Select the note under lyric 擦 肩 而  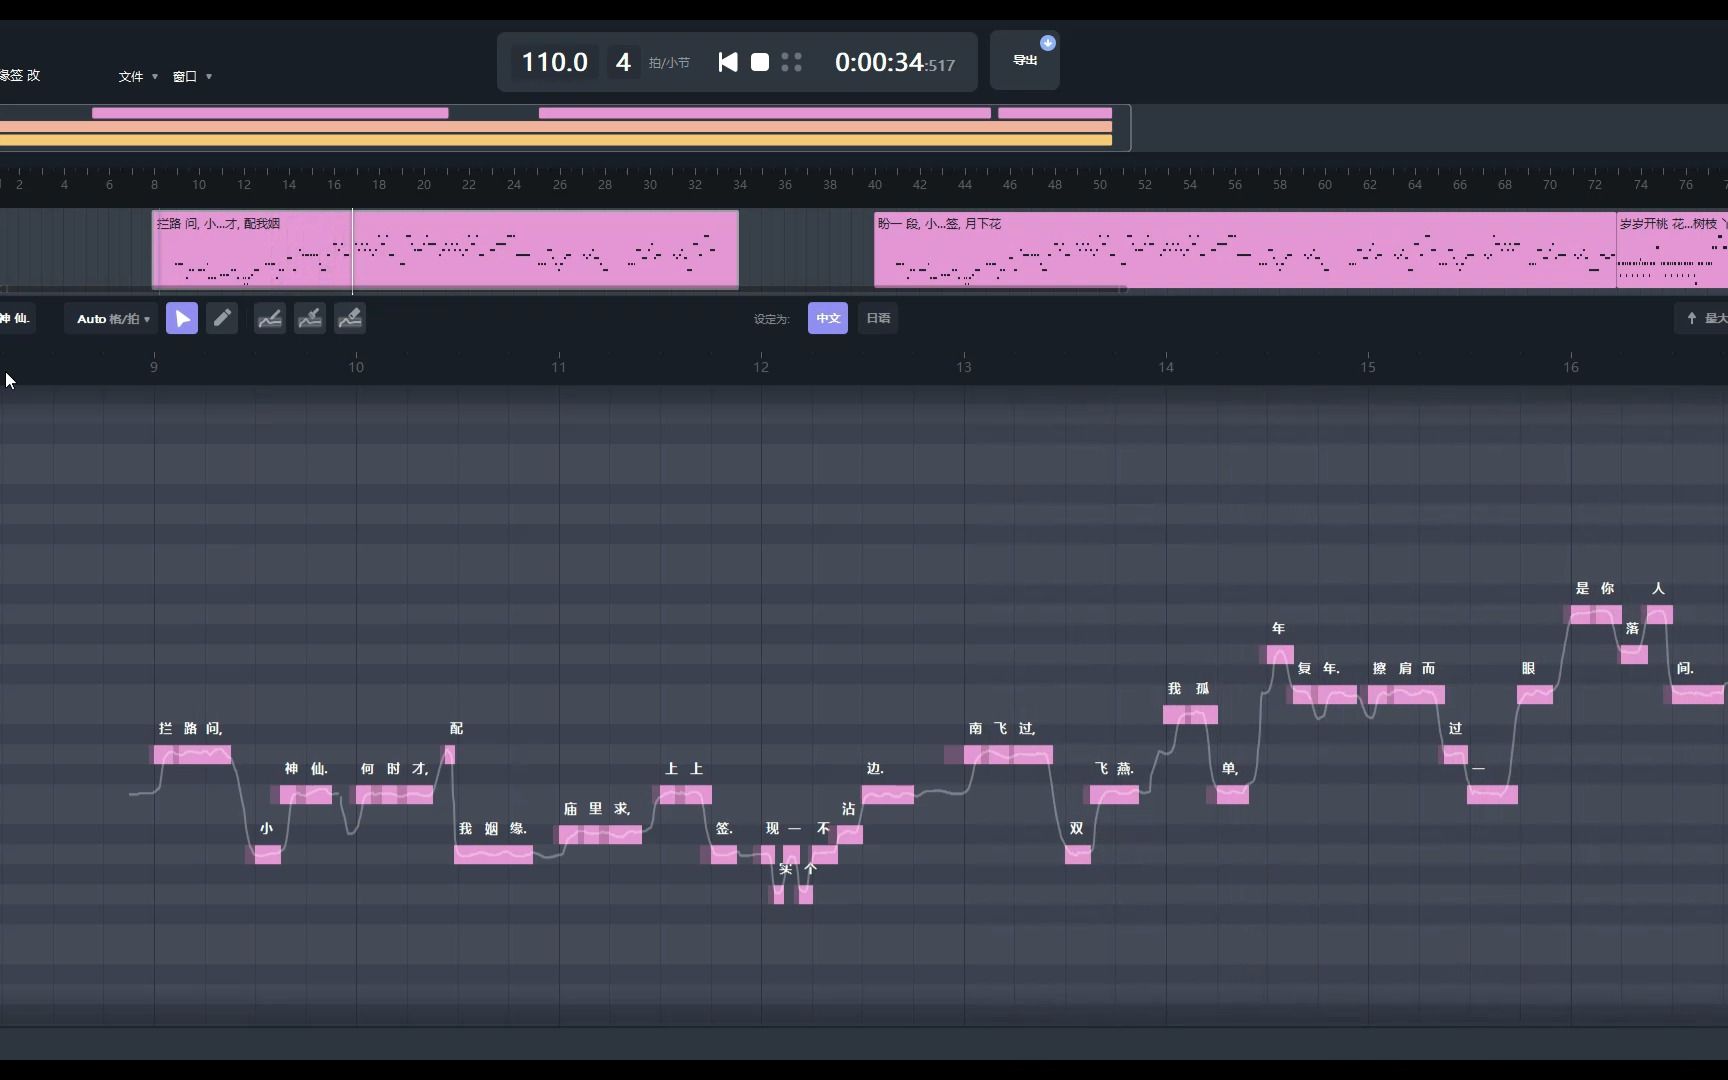(x=1406, y=694)
